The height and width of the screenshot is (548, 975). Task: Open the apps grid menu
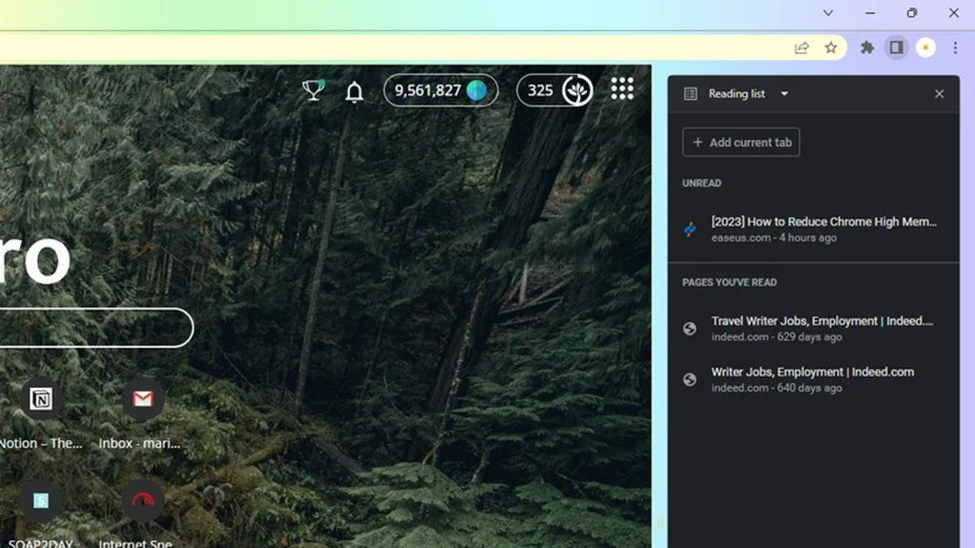[622, 89]
